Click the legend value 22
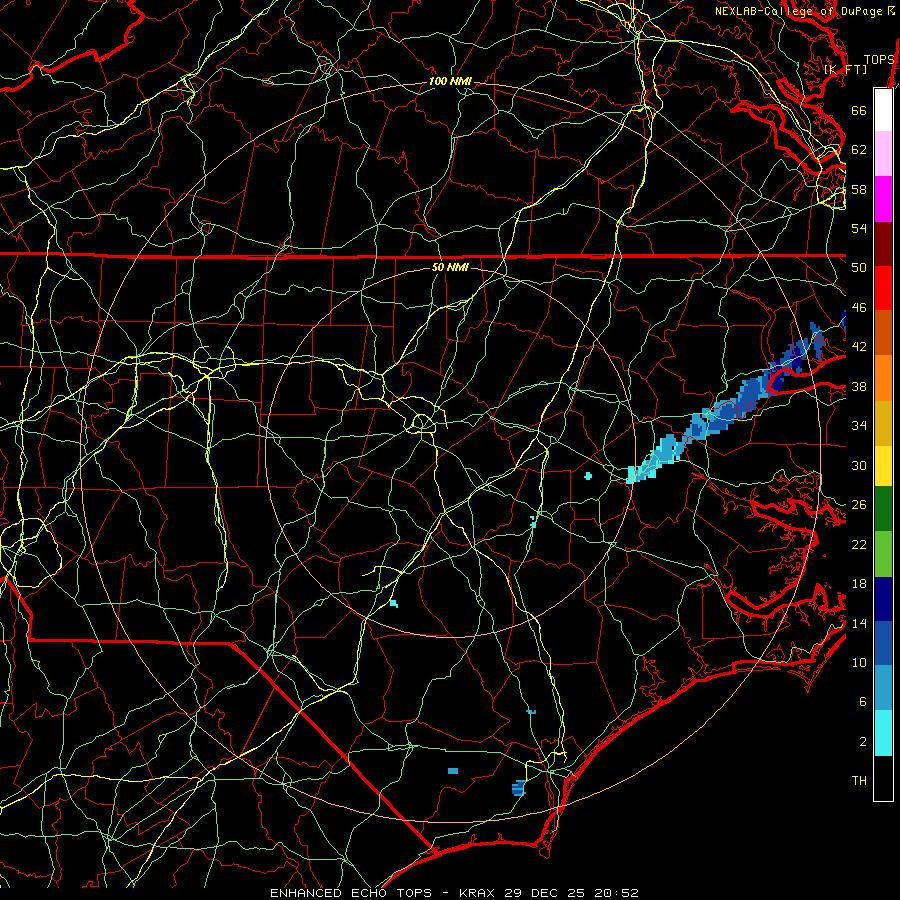Image resolution: width=900 pixels, height=900 pixels. coord(859,544)
